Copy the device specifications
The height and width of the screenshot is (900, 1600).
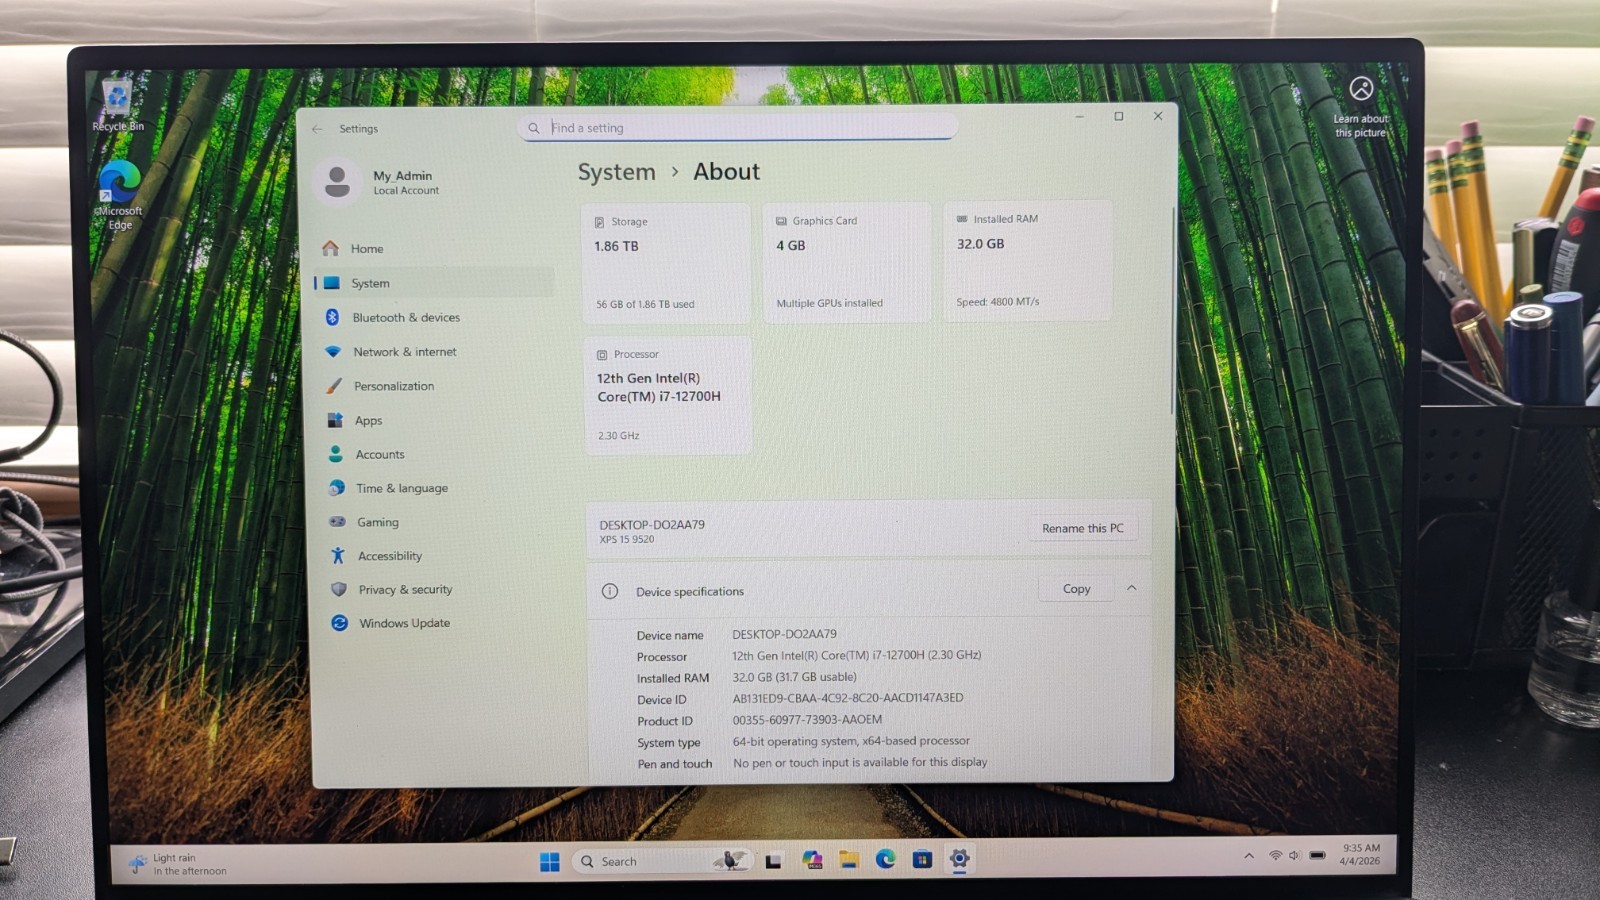1076,589
